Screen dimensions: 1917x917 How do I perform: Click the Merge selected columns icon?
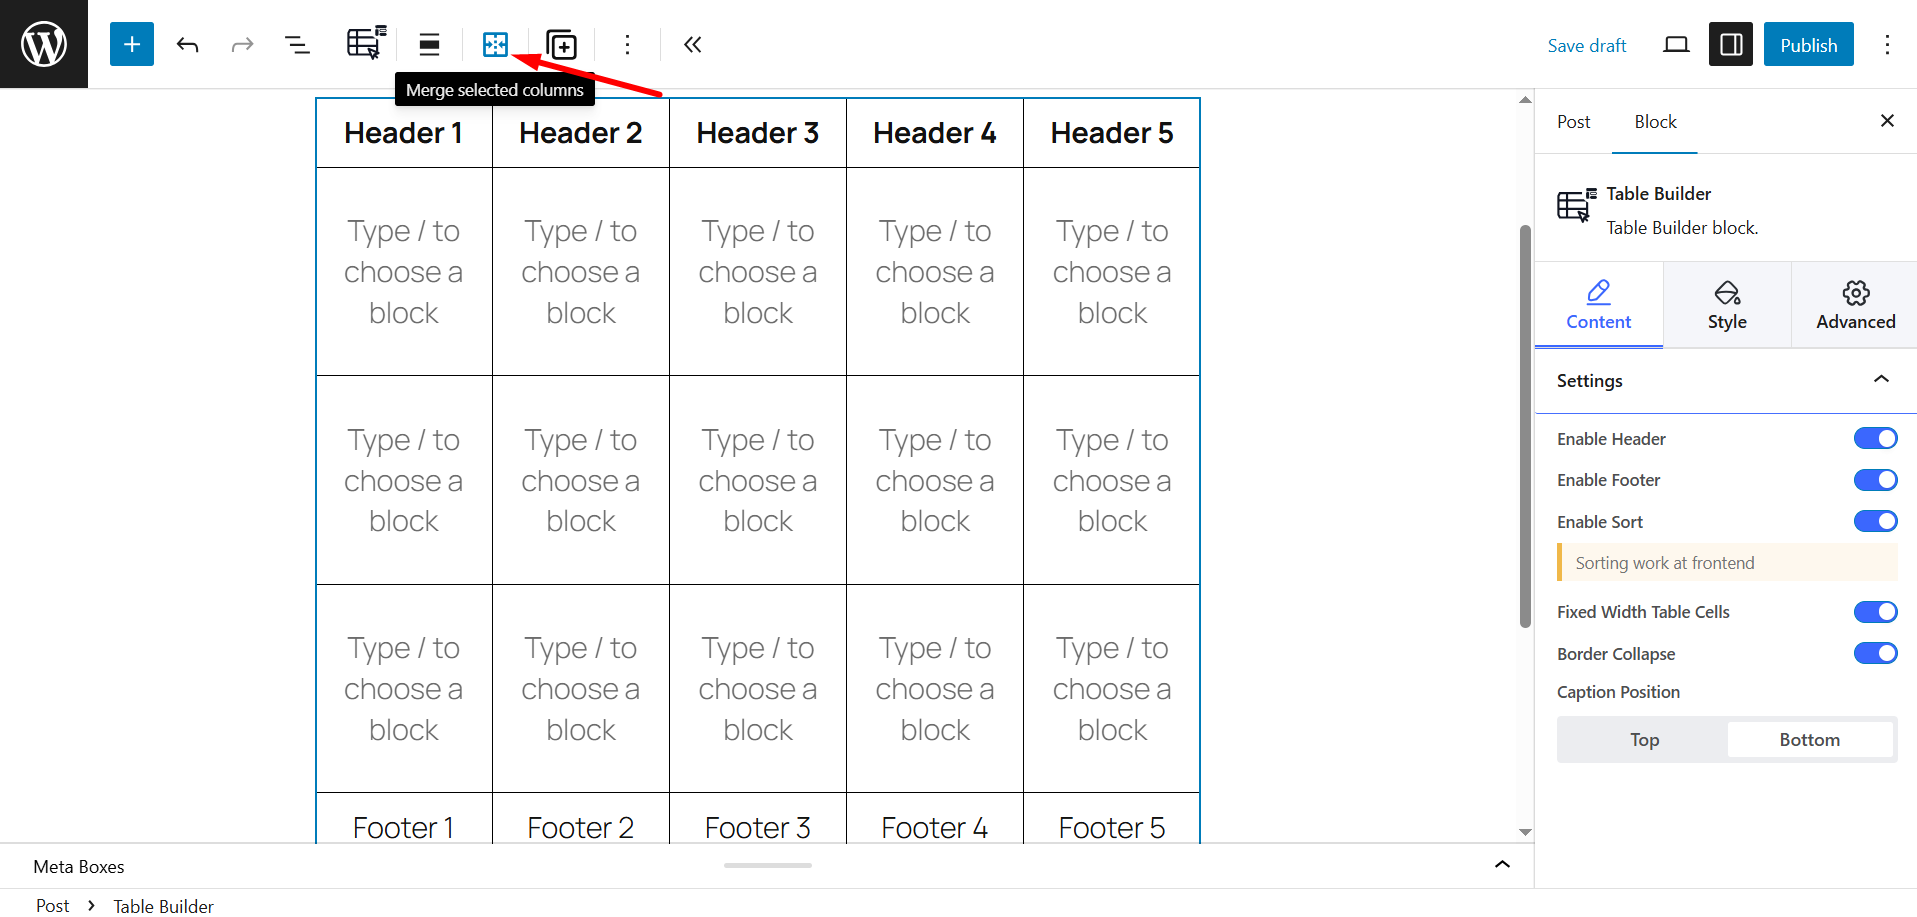point(496,44)
